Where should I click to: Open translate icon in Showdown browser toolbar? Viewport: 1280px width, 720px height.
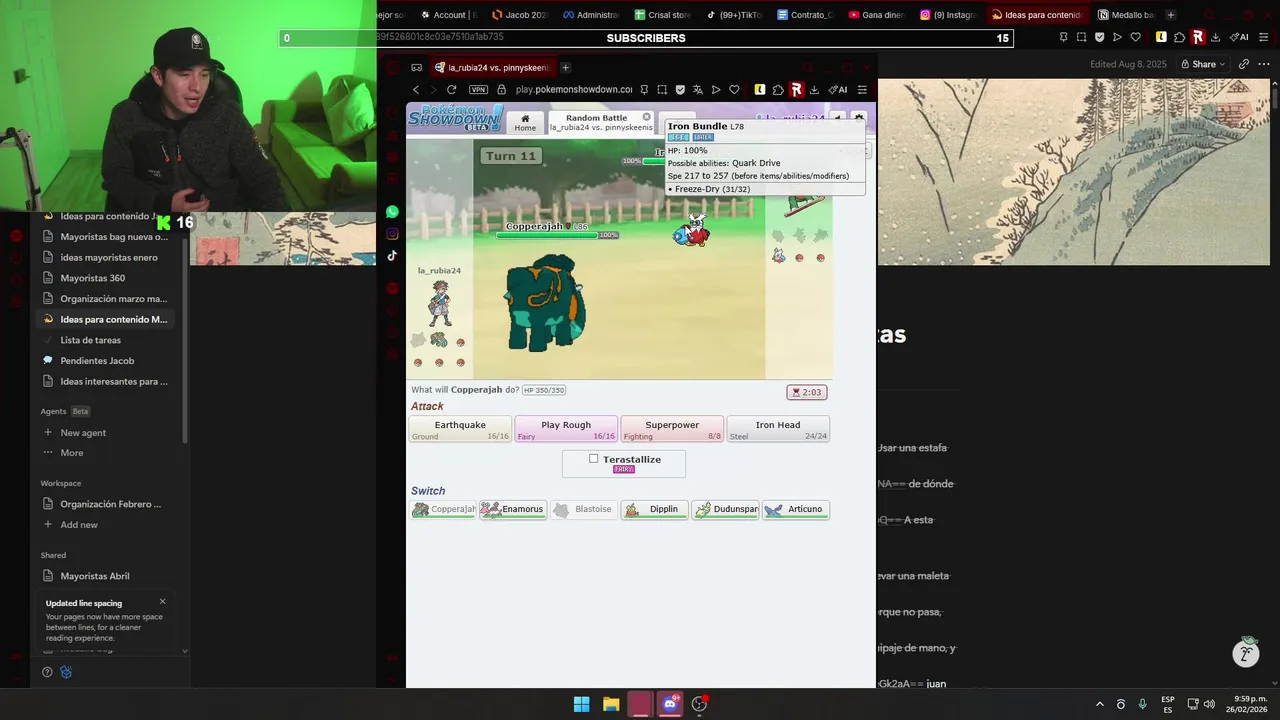pos(698,90)
